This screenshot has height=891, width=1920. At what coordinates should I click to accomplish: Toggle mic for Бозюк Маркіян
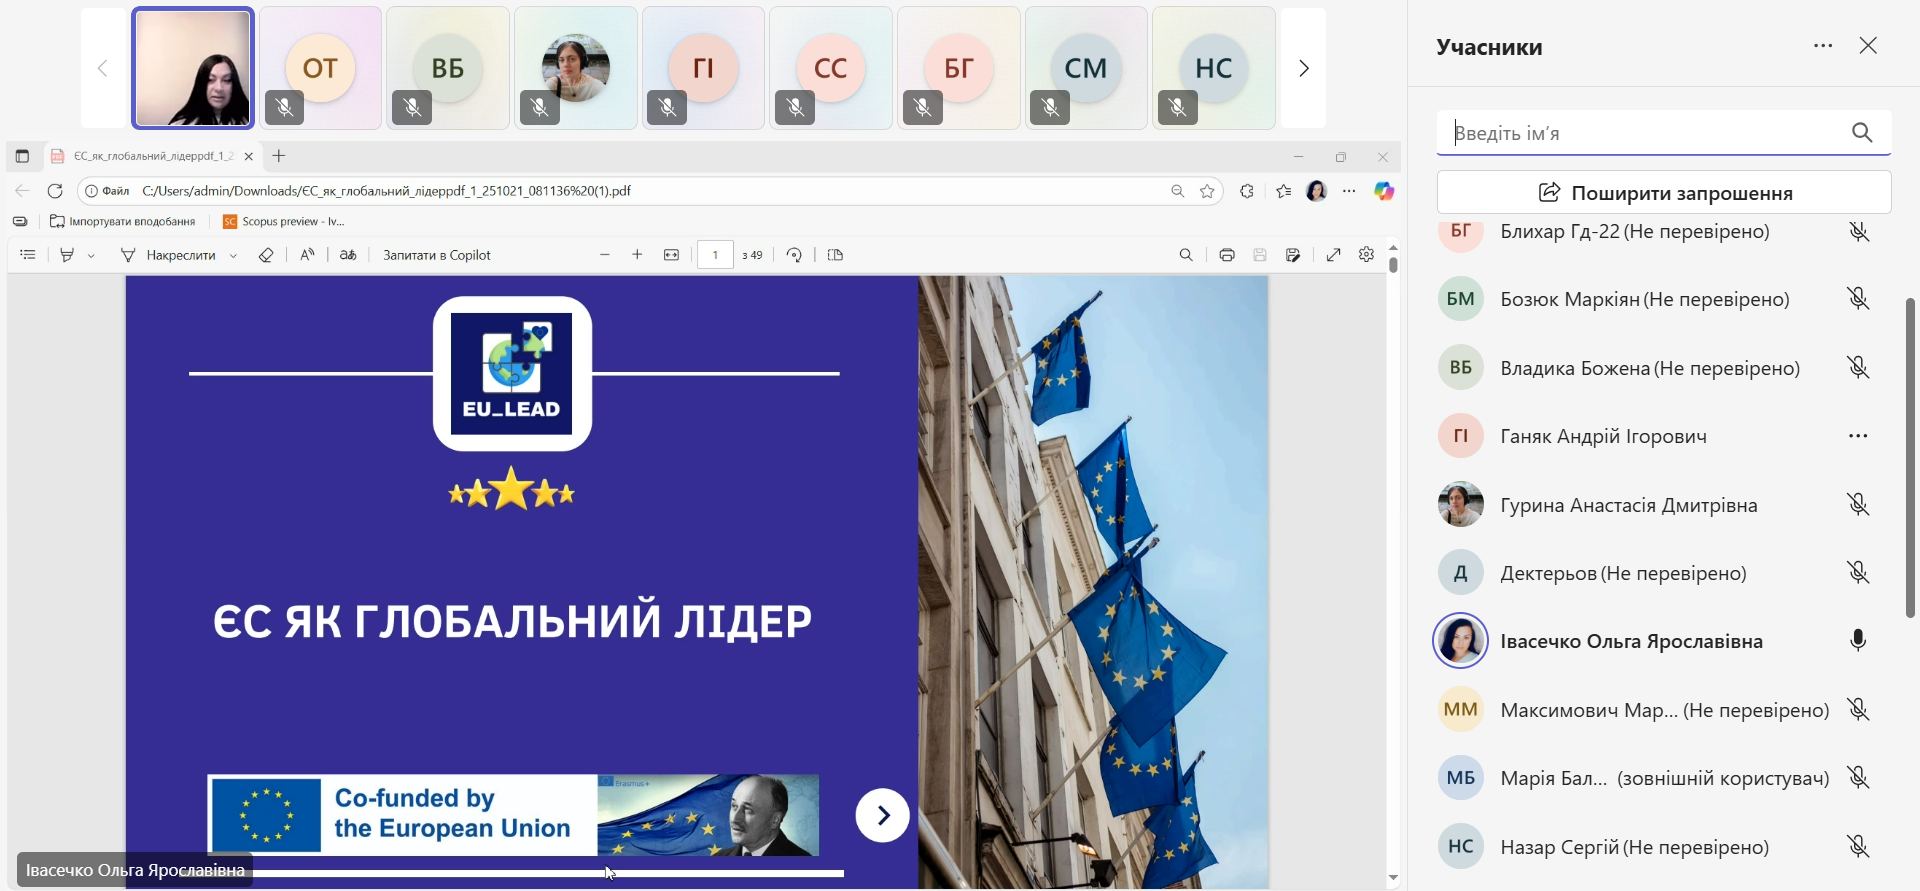(x=1858, y=299)
